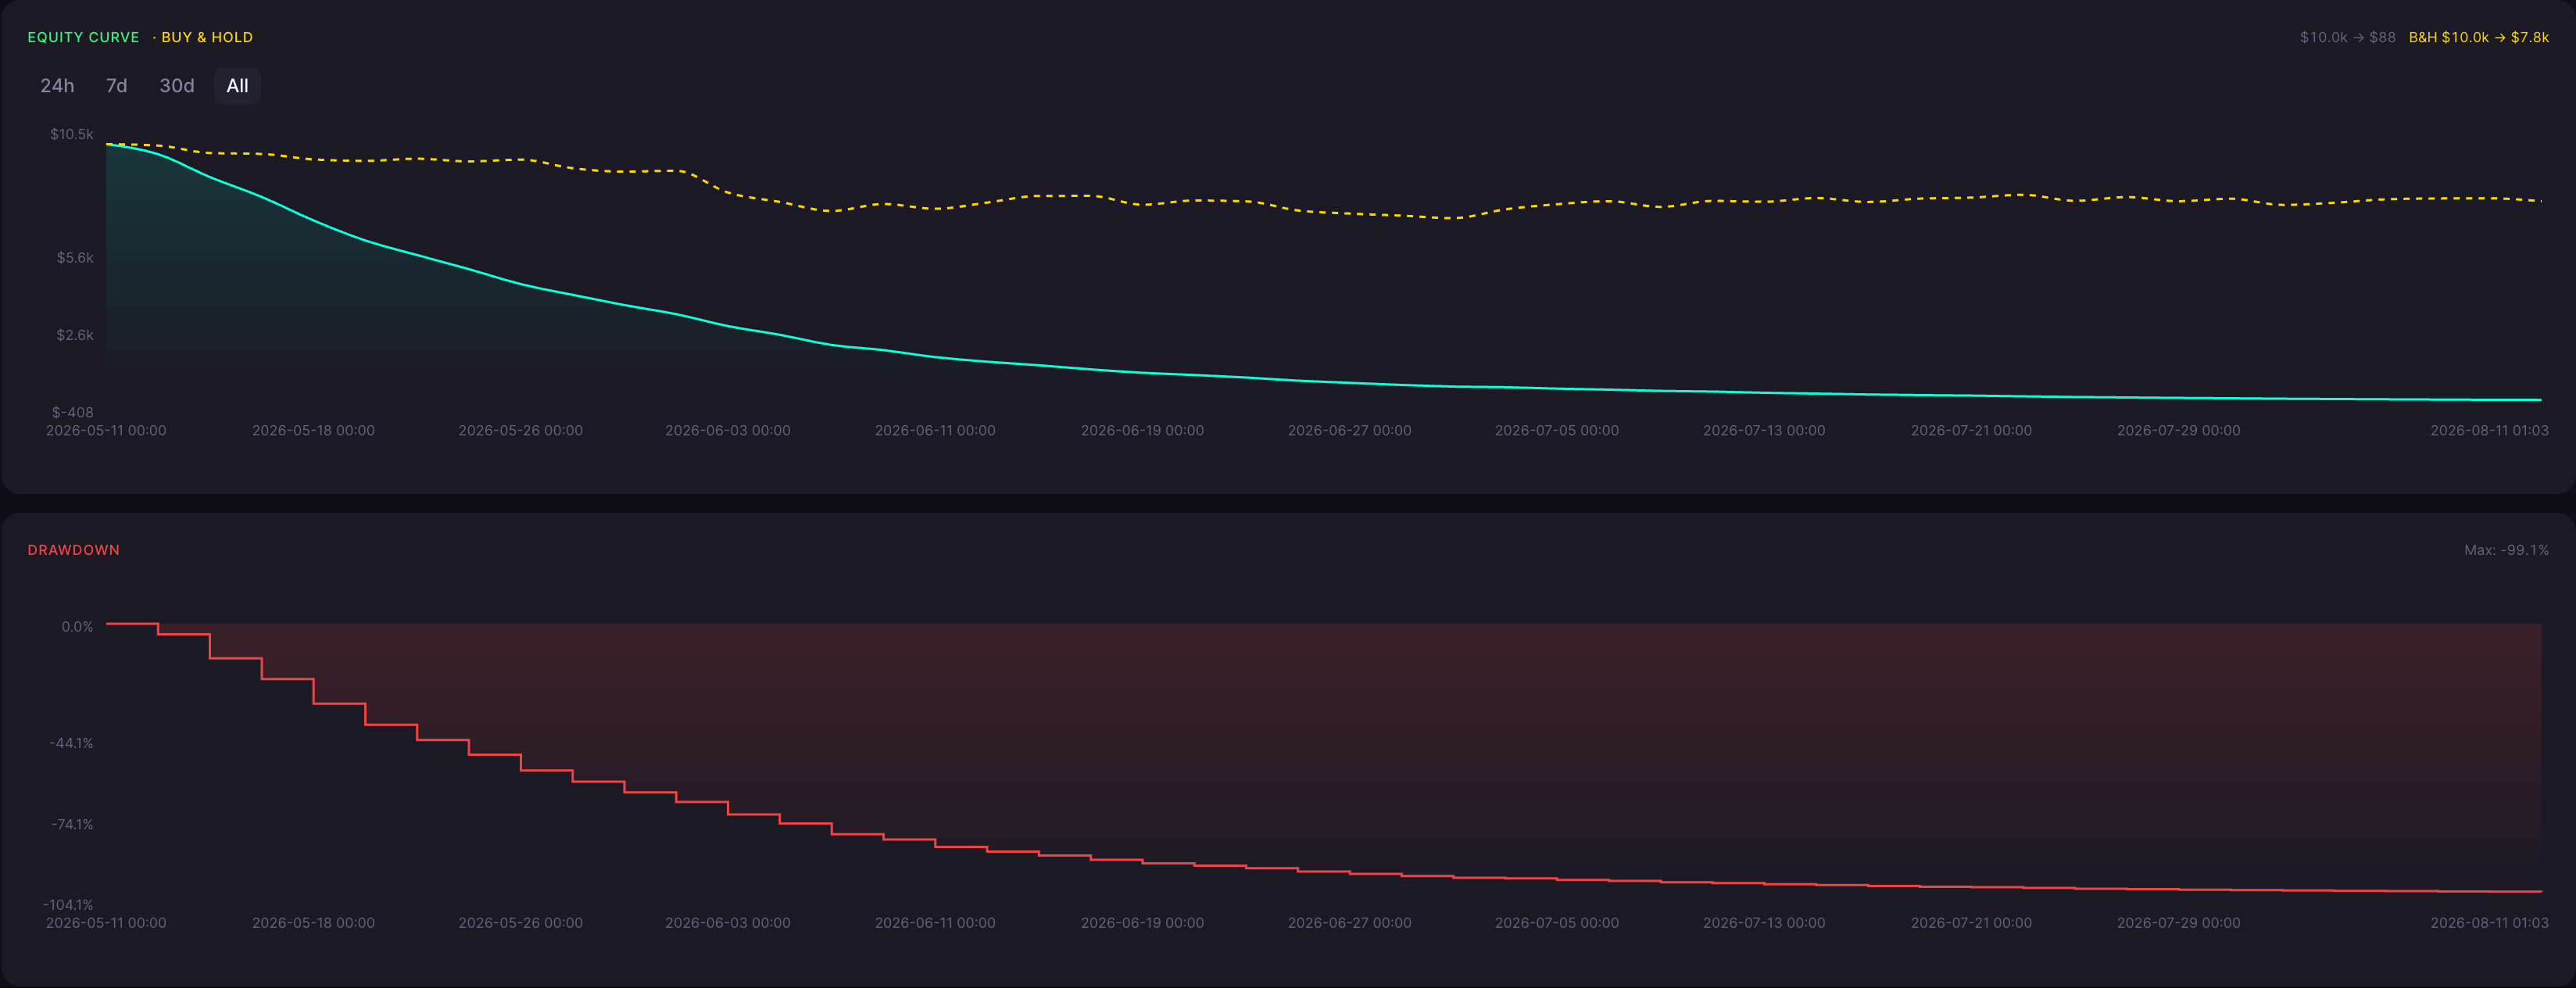Click the DRAWDOWN panel title

(73, 550)
